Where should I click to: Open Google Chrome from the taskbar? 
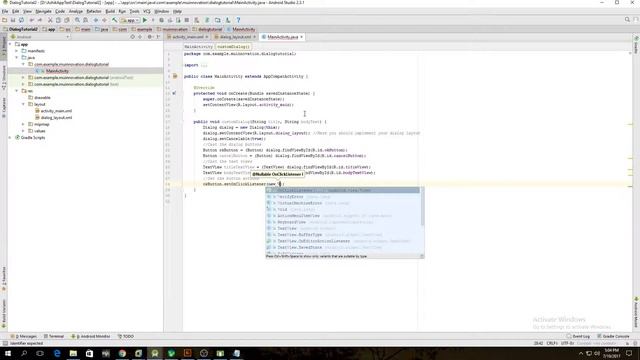tap(122, 353)
